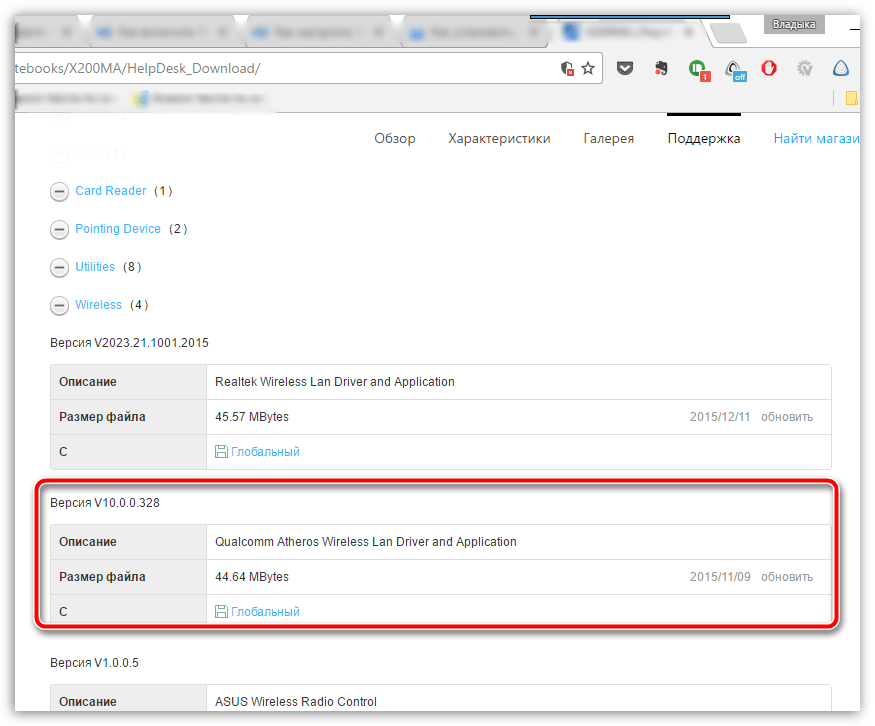Image resolution: width=875 pixels, height=726 pixels.
Task: Click floppy disk icon in Qualcomm Atheros row
Action: [x=222, y=612]
